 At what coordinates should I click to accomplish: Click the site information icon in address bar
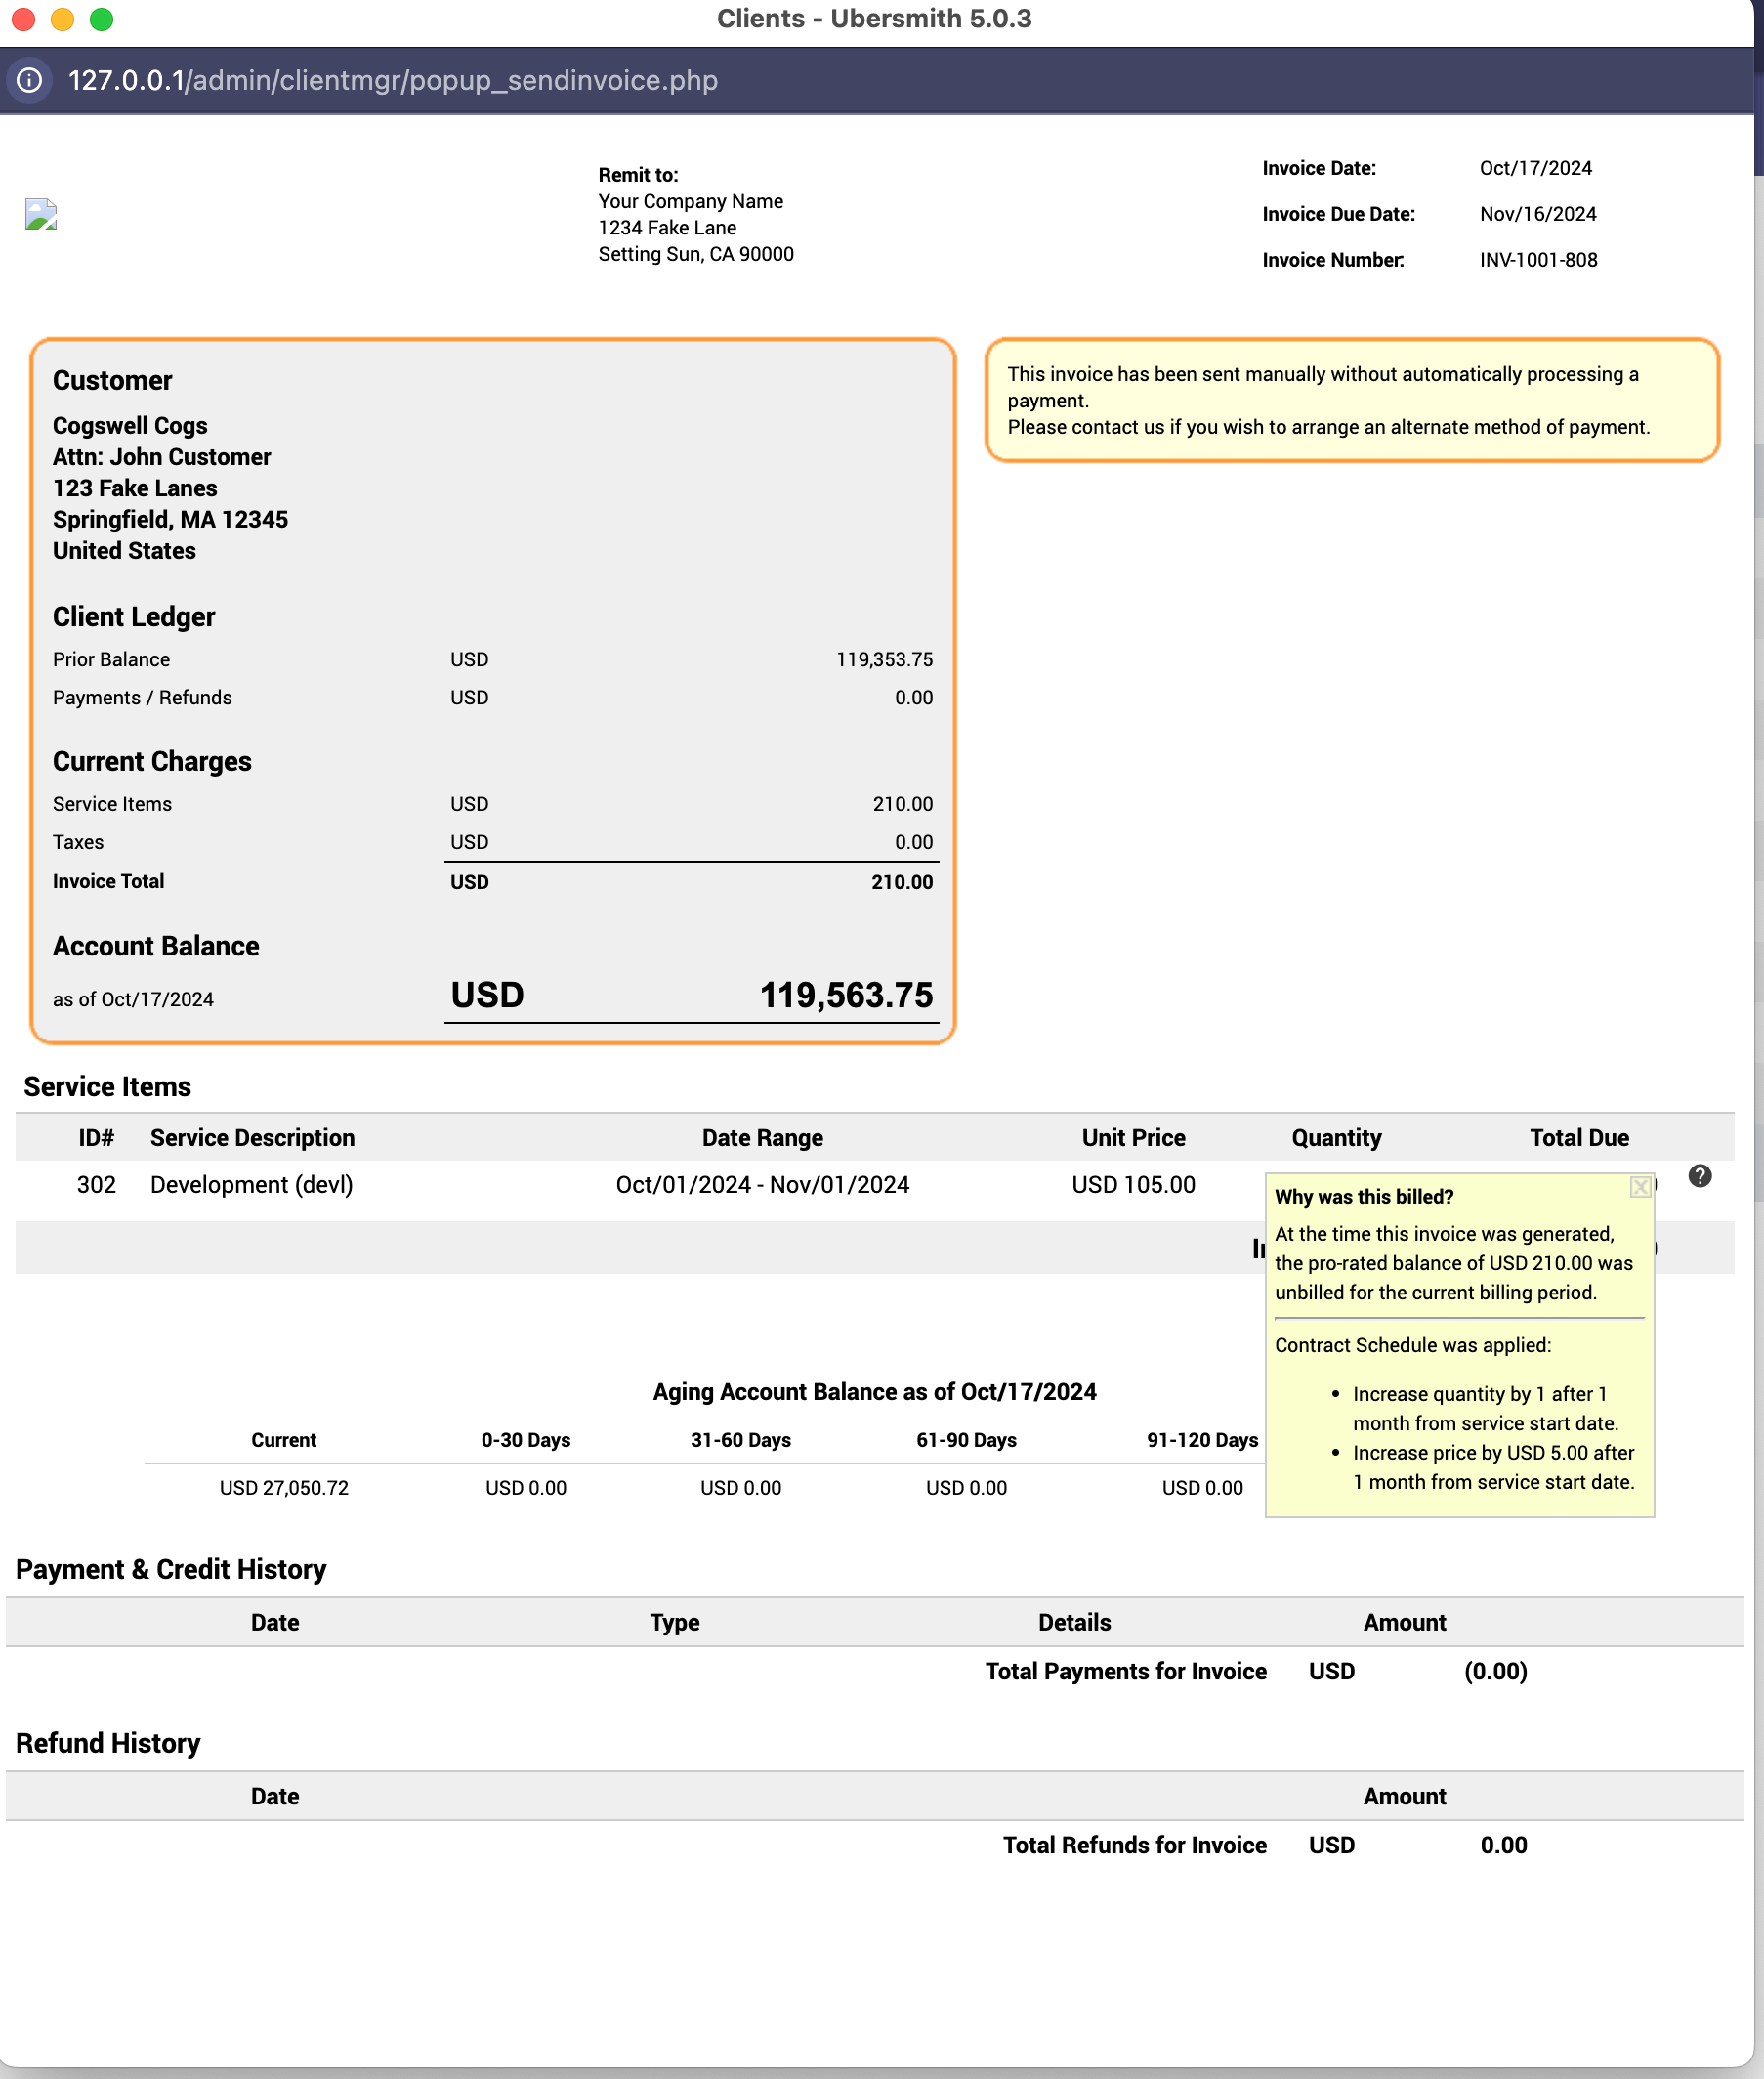coord(30,80)
